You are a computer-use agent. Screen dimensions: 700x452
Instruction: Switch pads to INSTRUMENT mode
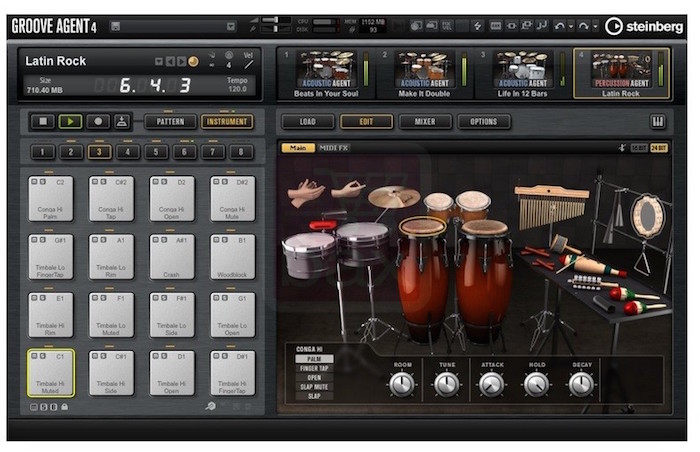[x=227, y=121]
